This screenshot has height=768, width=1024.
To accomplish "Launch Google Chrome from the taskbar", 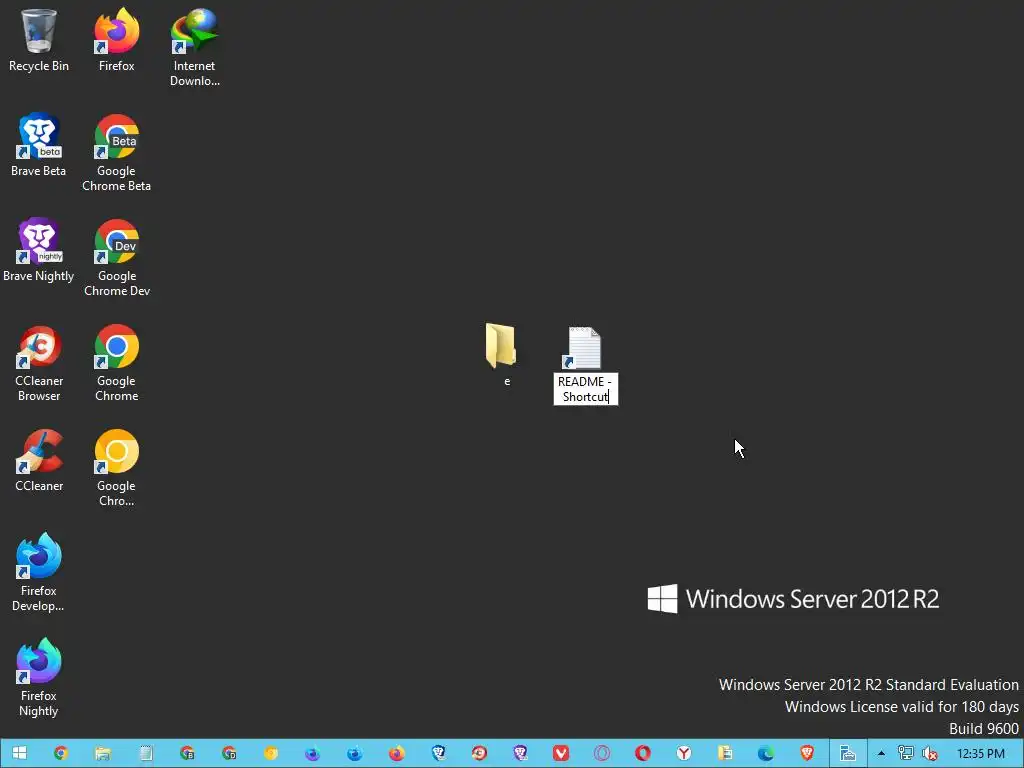I will tap(61, 754).
